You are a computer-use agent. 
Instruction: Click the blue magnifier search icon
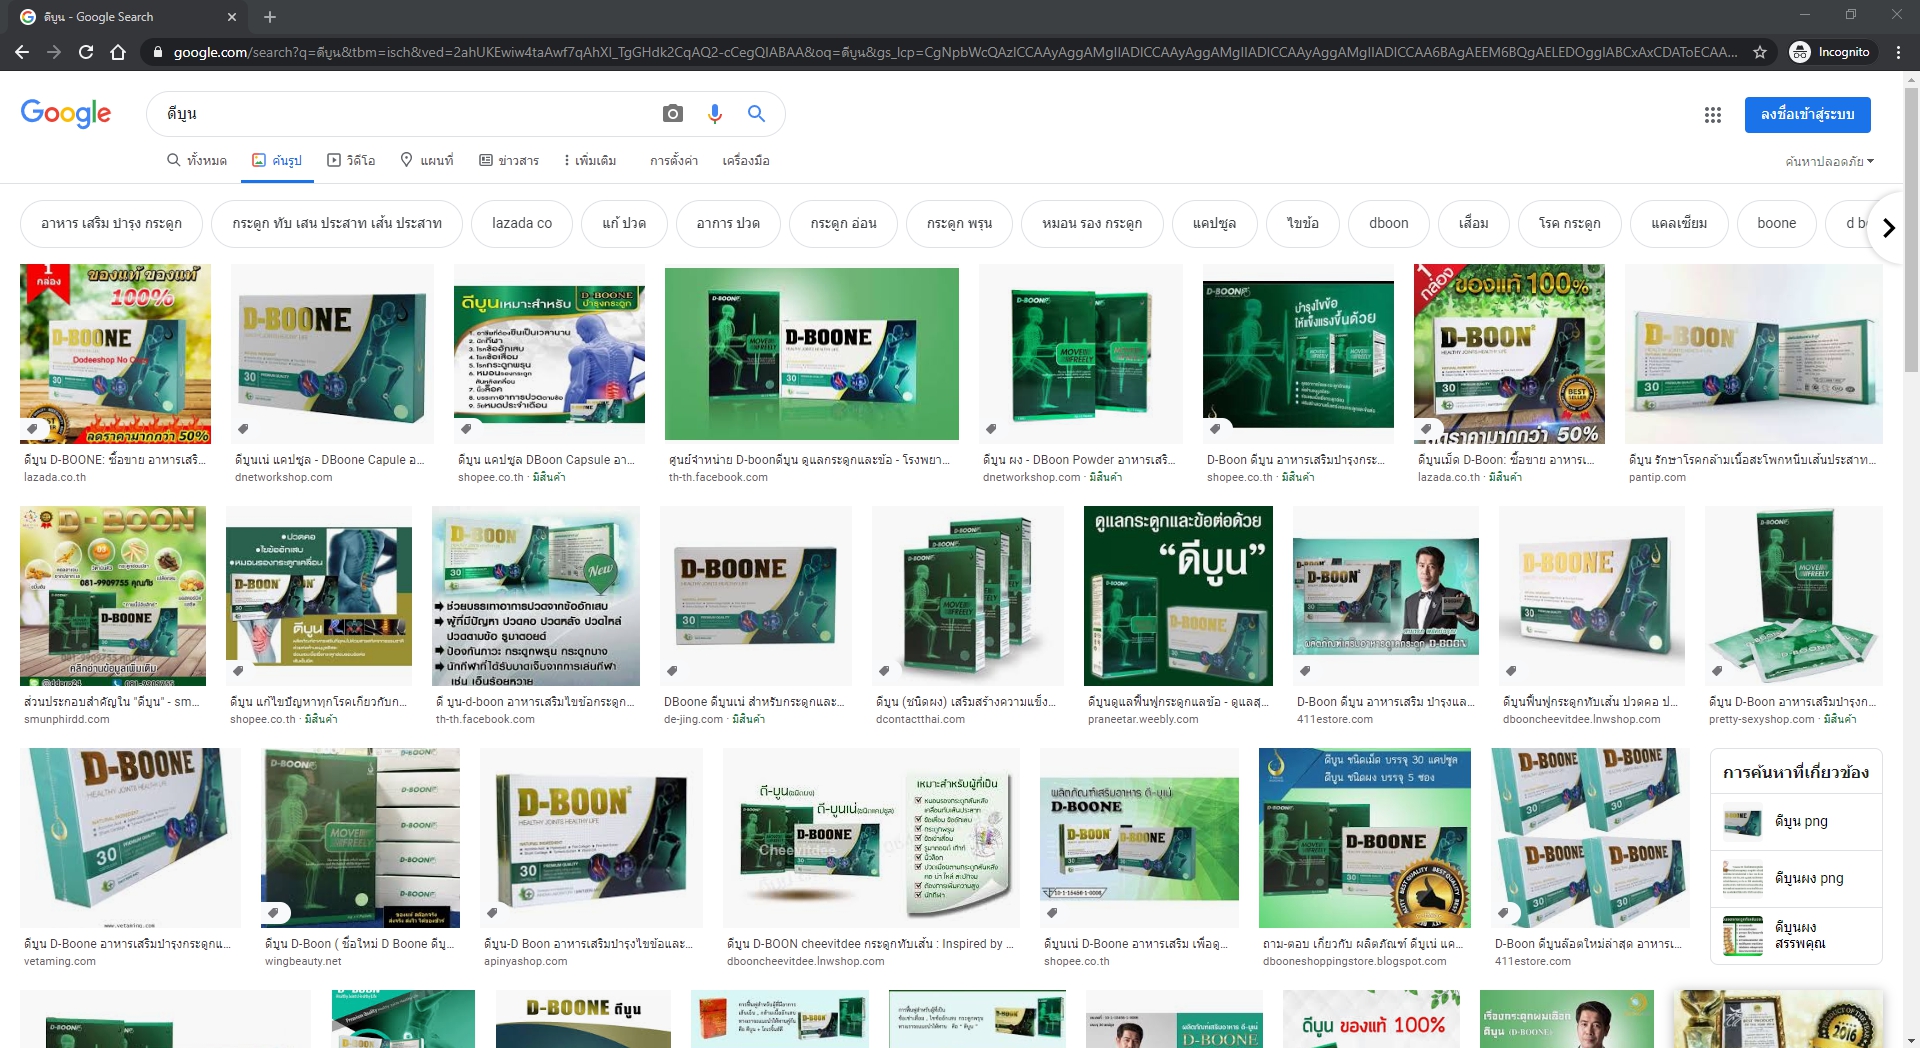click(756, 114)
